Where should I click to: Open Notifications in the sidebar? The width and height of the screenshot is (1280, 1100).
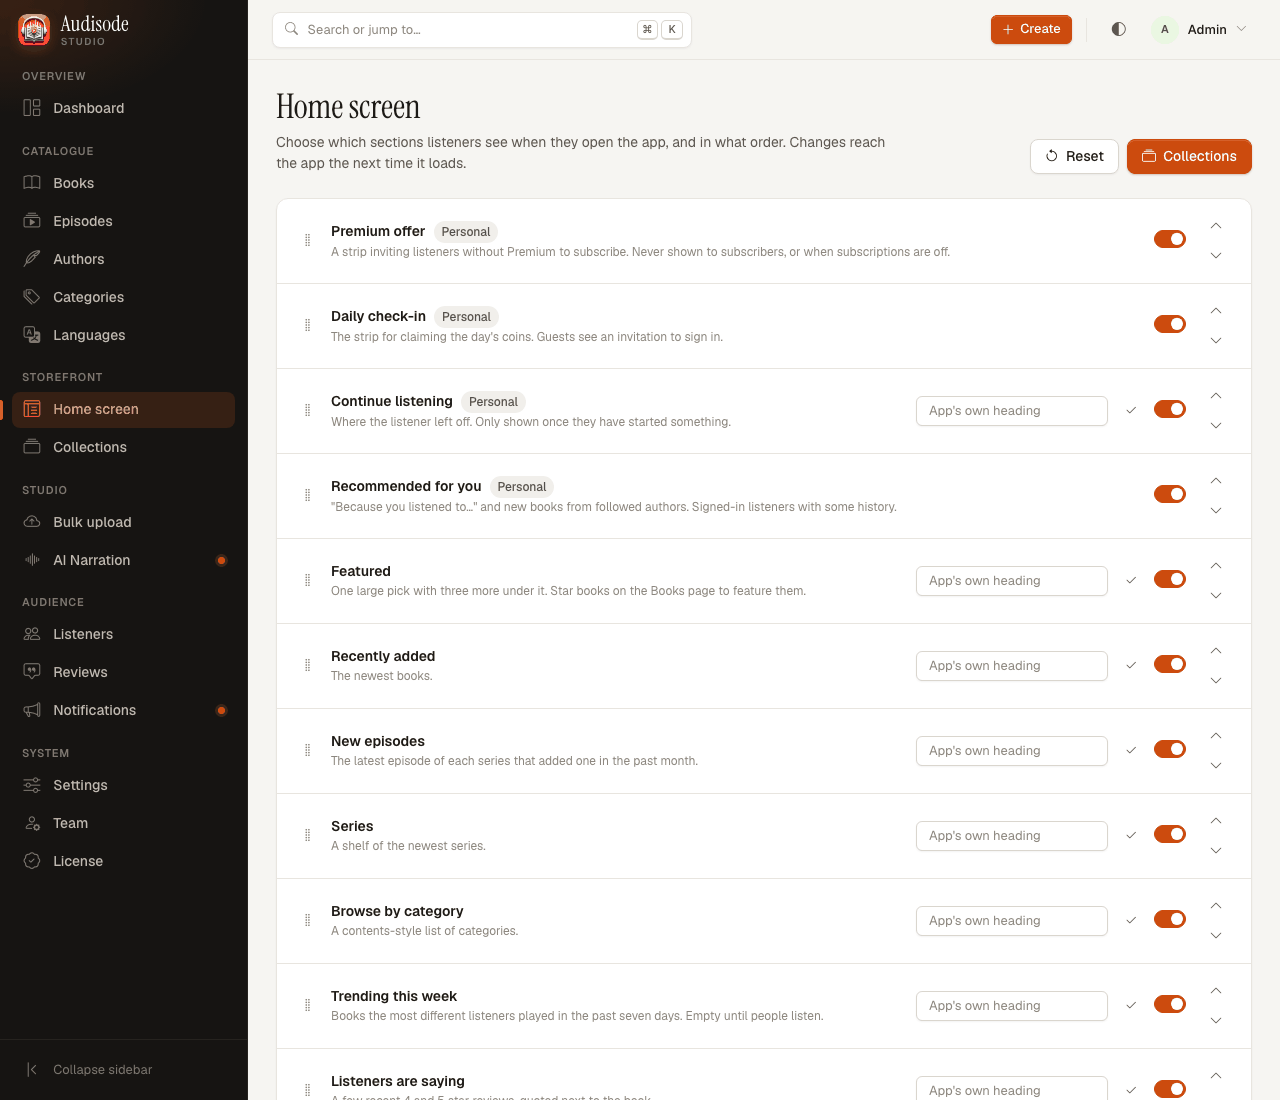click(124, 710)
